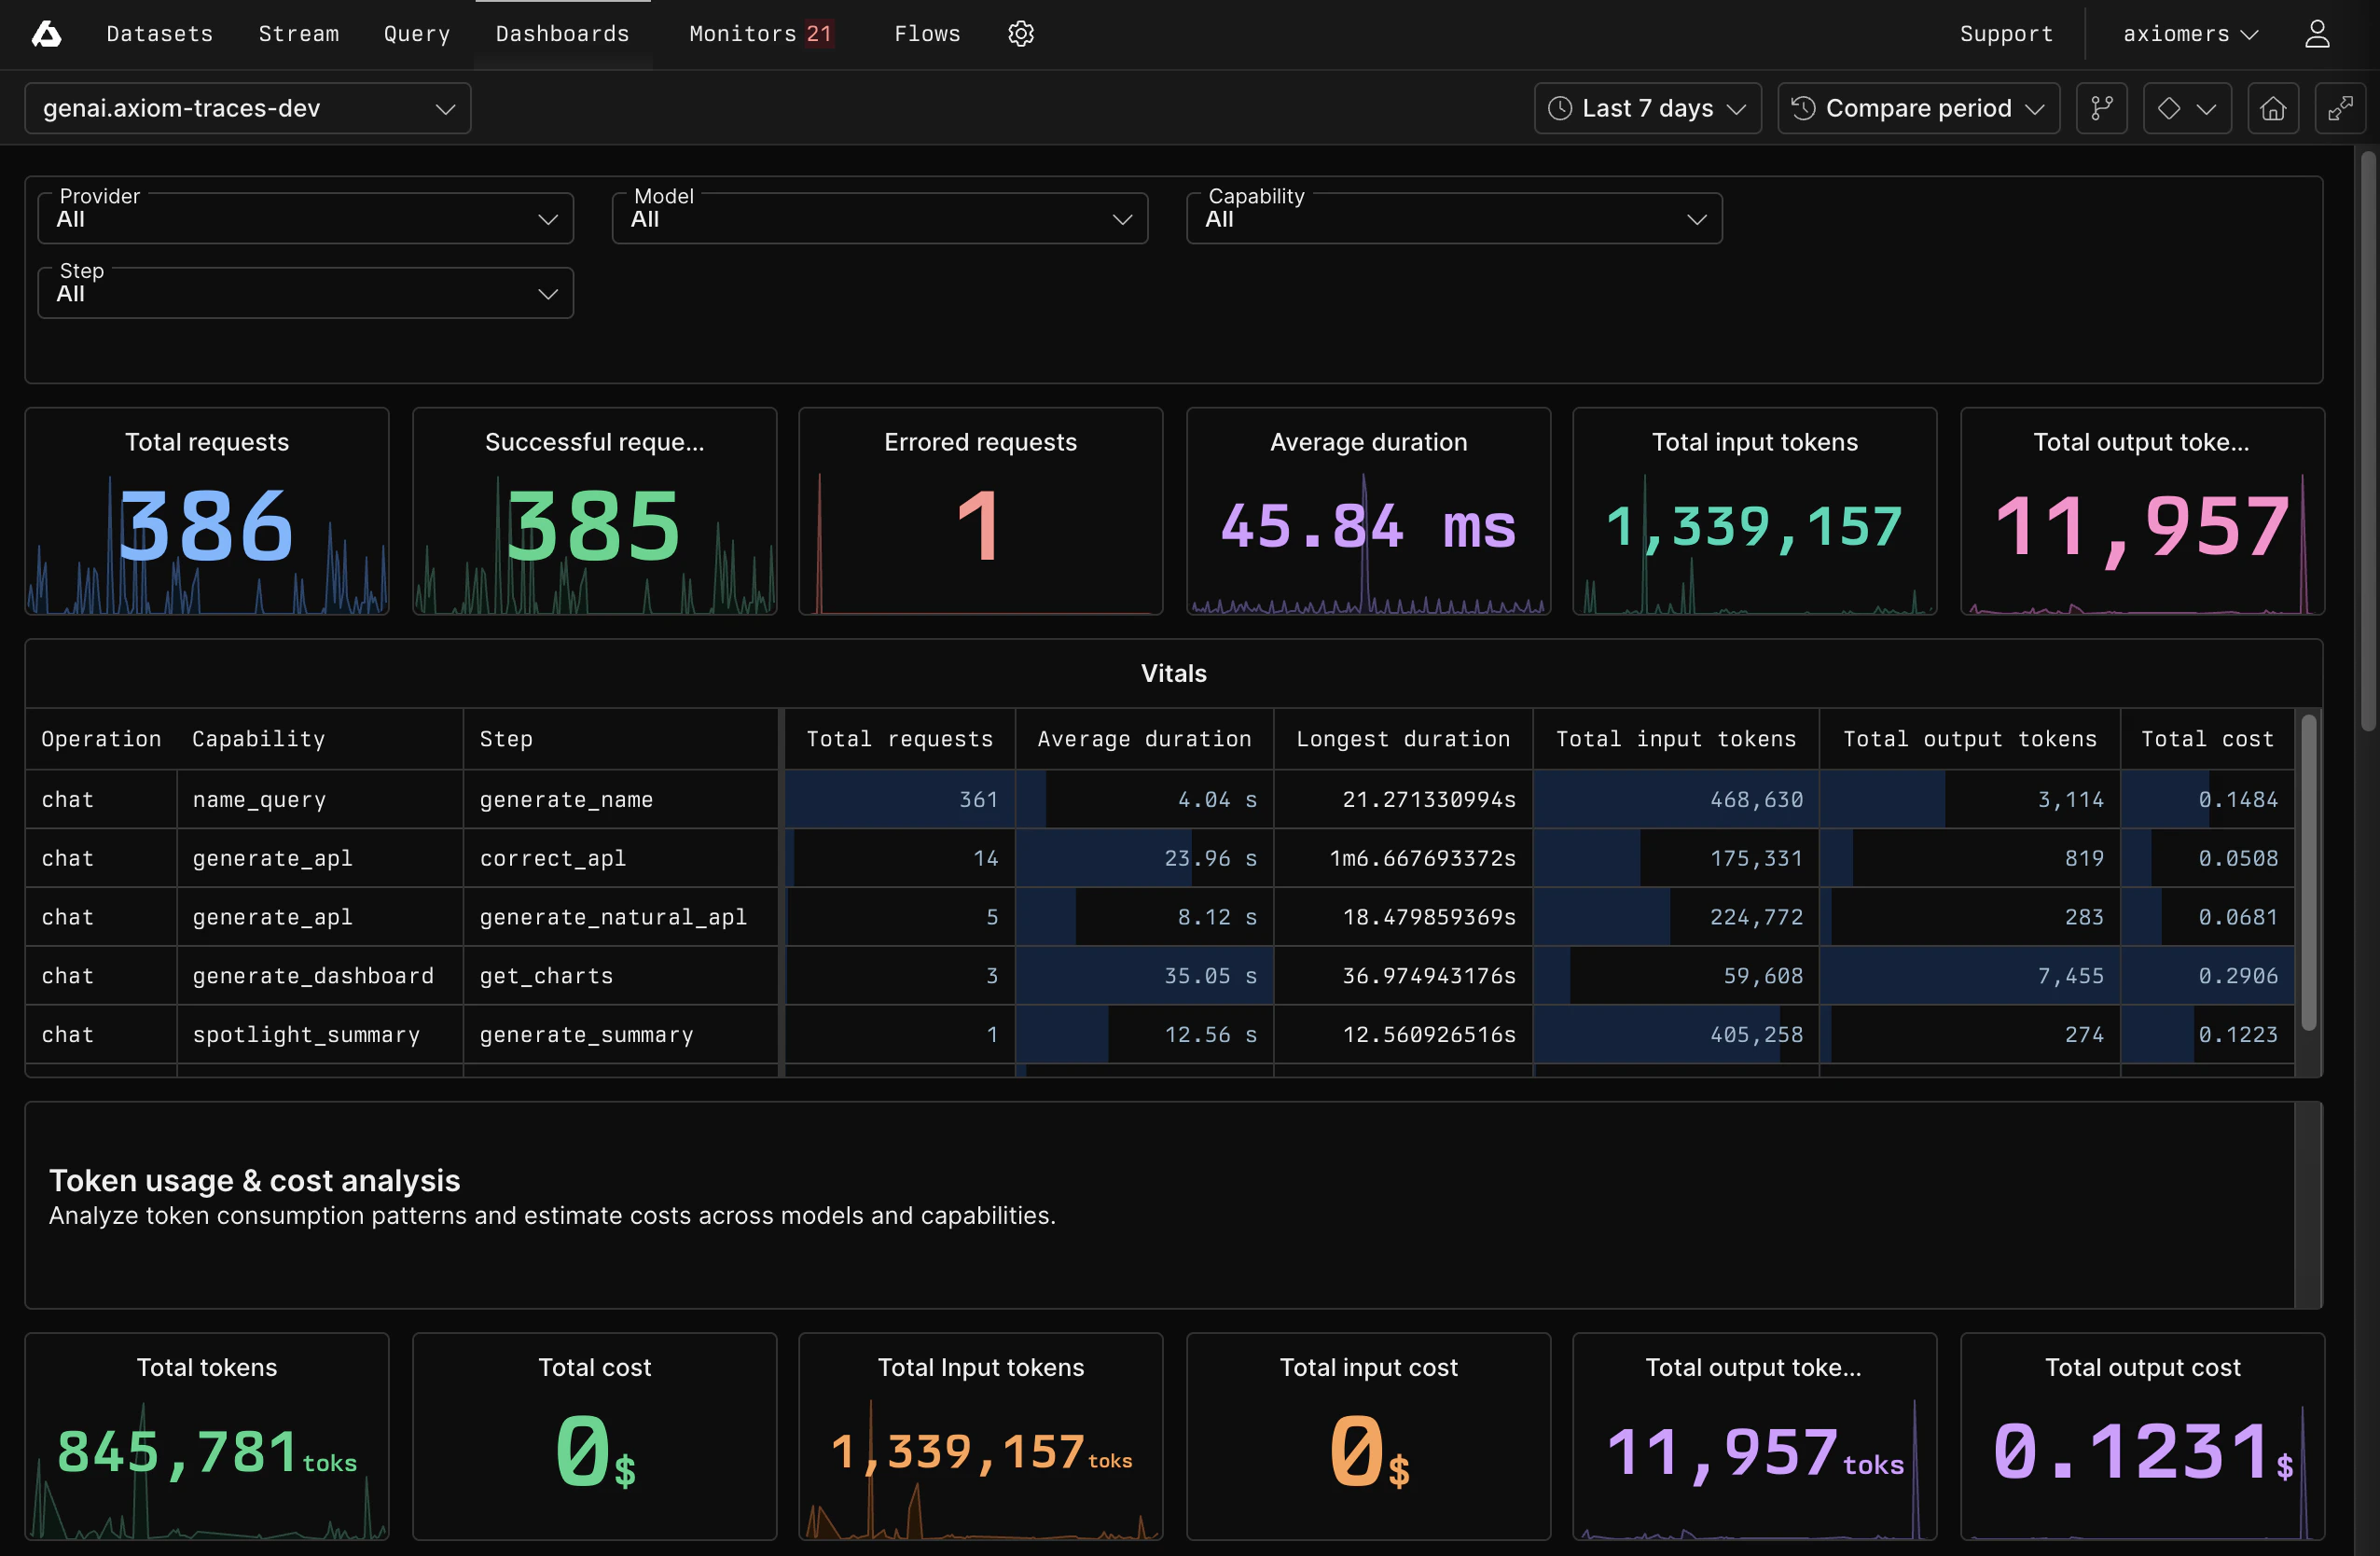
Task: Open the axiomers organization menu
Action: [2189, 34]
